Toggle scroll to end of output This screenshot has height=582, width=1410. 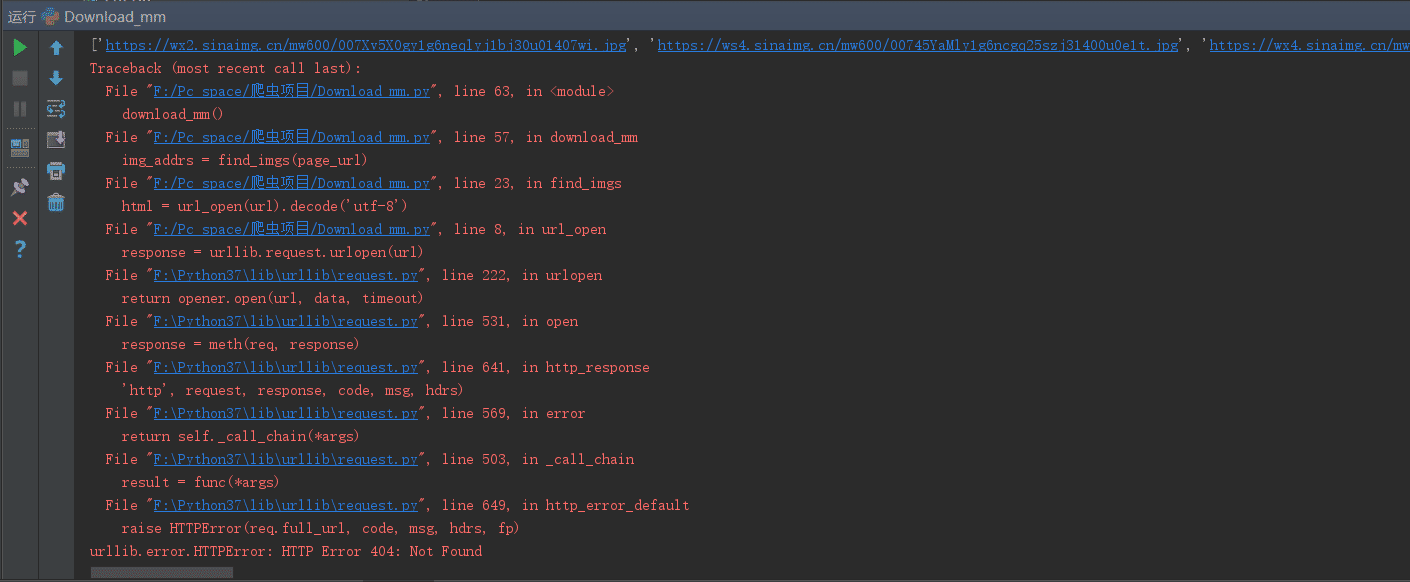tap(56, 140)
